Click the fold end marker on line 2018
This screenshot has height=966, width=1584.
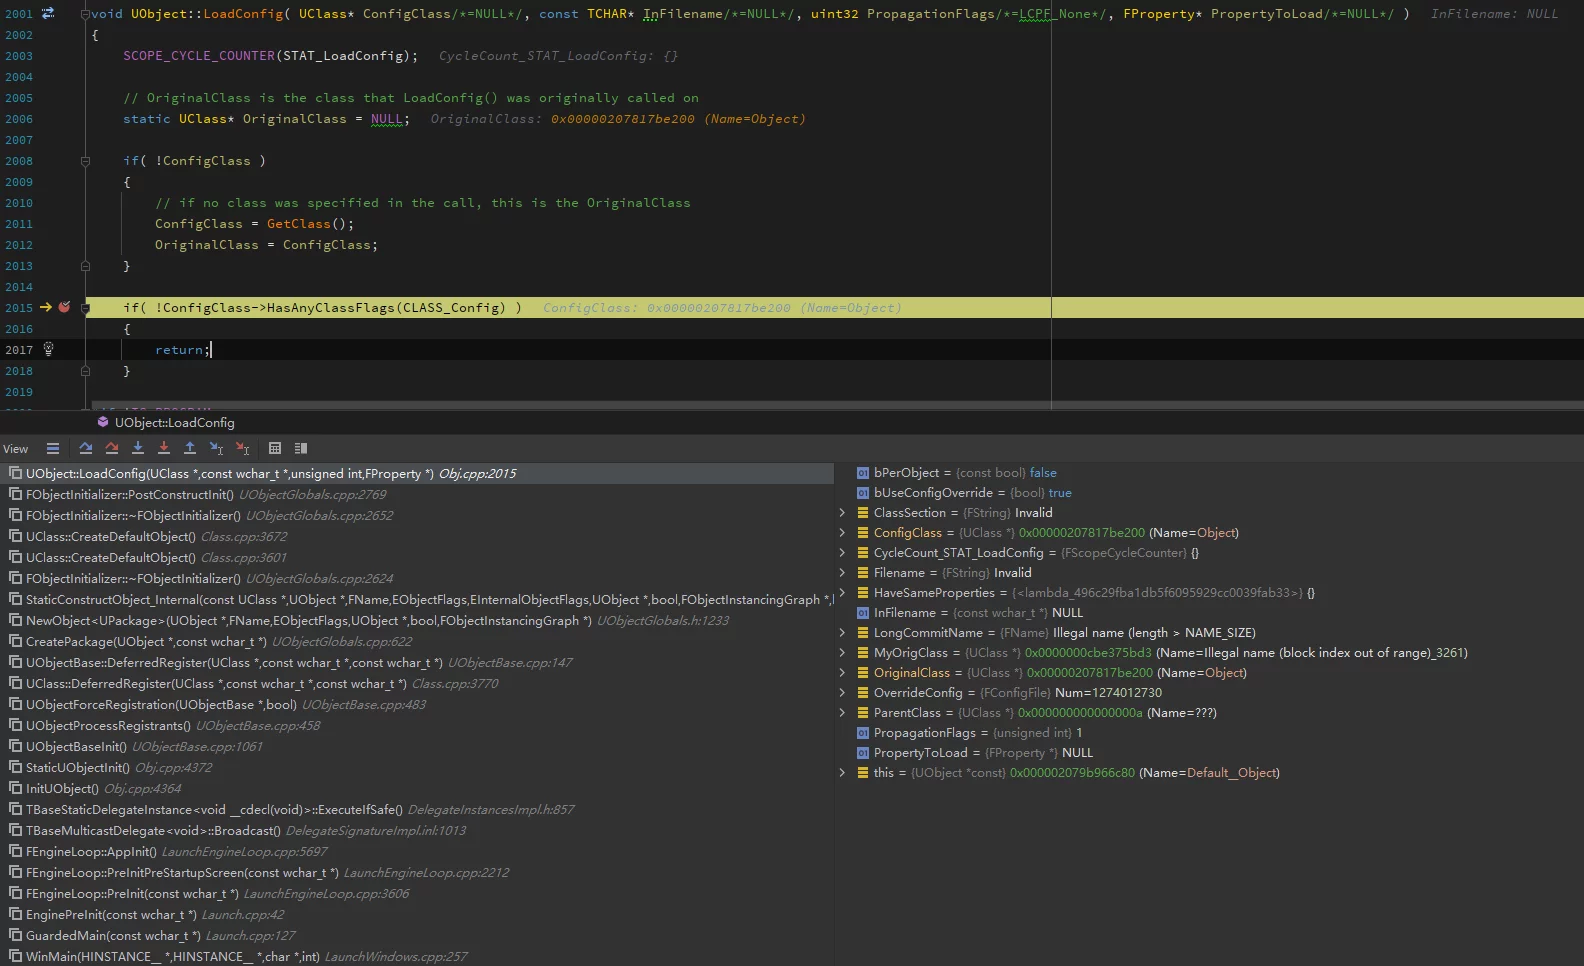click(85, 371)
